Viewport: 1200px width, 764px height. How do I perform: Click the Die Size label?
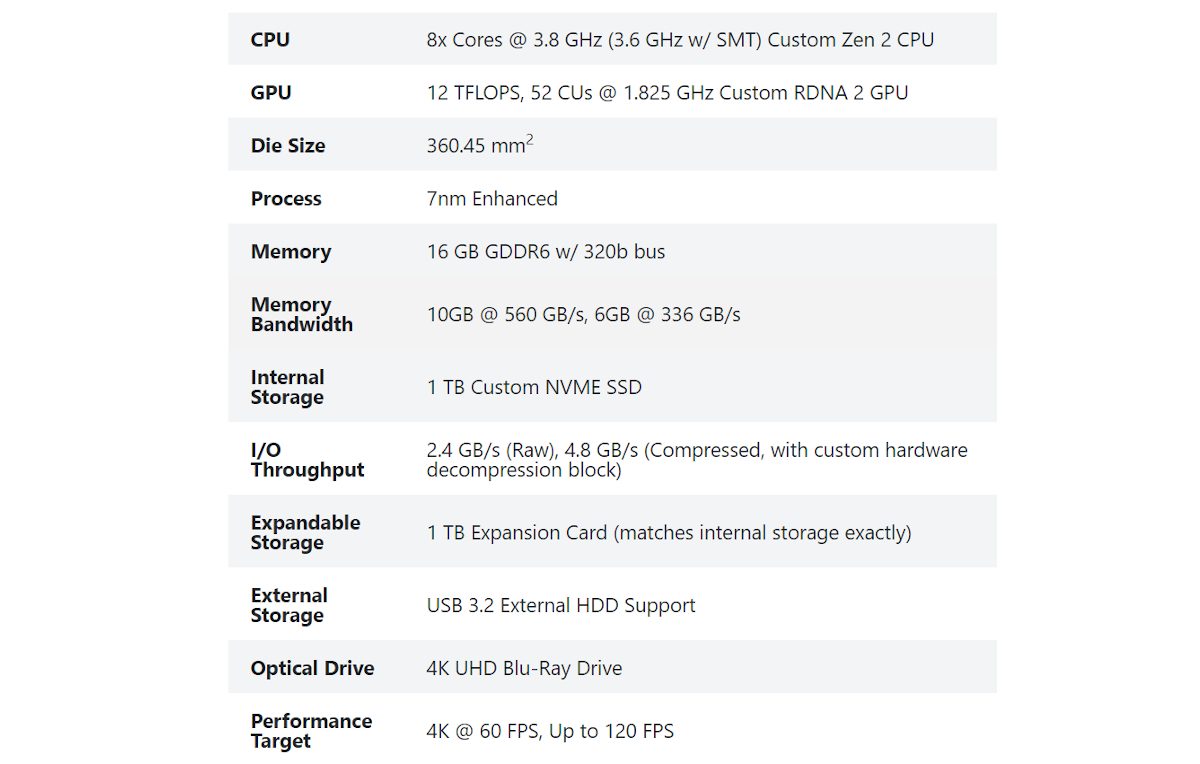point(288,146)
